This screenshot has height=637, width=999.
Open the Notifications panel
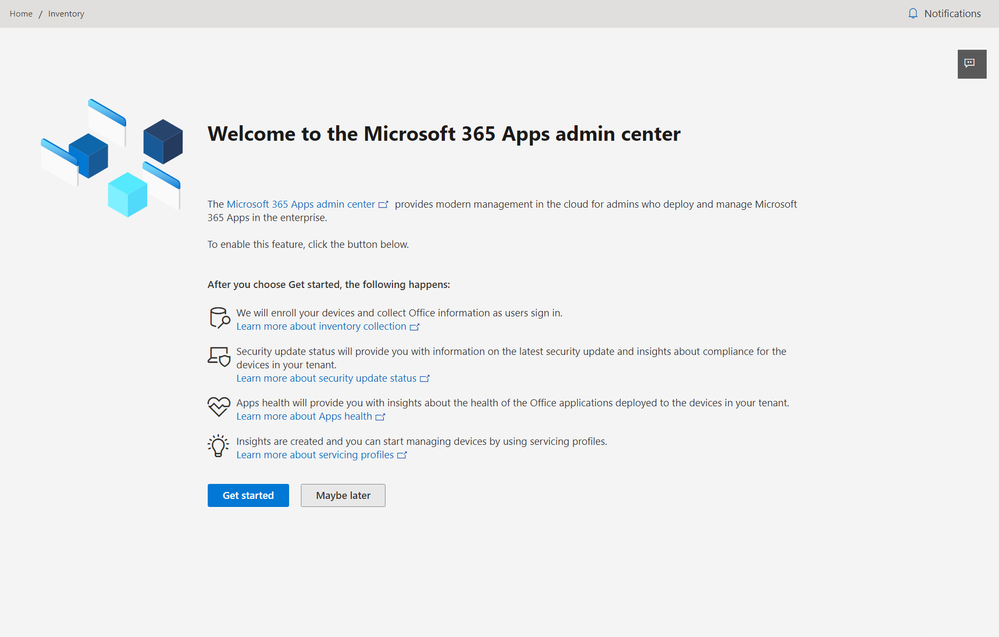click(x=944, y=13)
